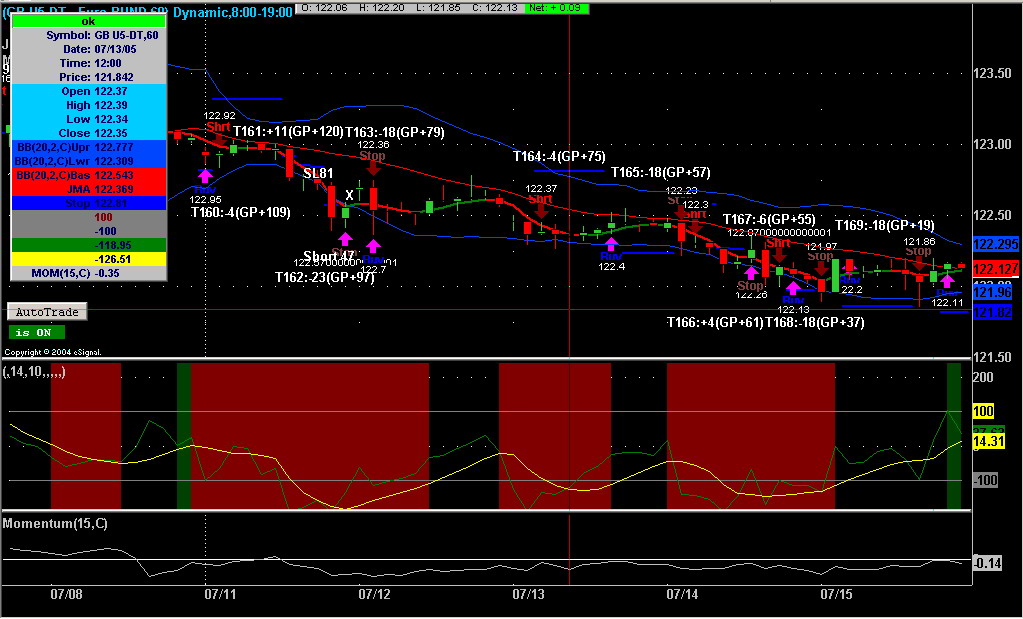The image size is (1023, 619).
Task: Click the Stop arrow below 121.86
Action: pyautogui.click(x=919, y=260)
